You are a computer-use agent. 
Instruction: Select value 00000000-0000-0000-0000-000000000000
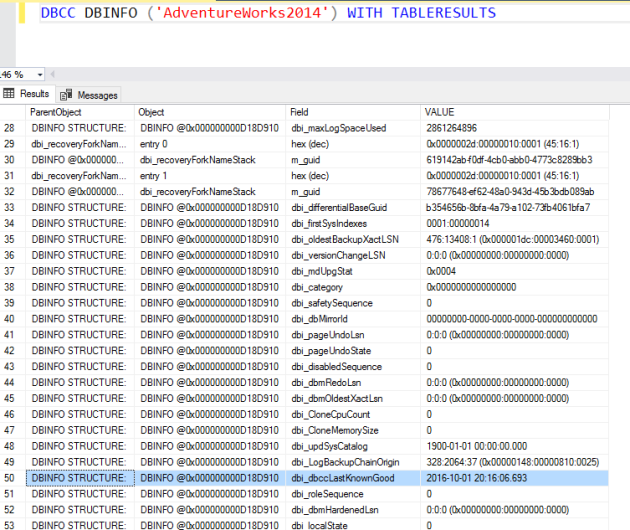click(515, 319)
